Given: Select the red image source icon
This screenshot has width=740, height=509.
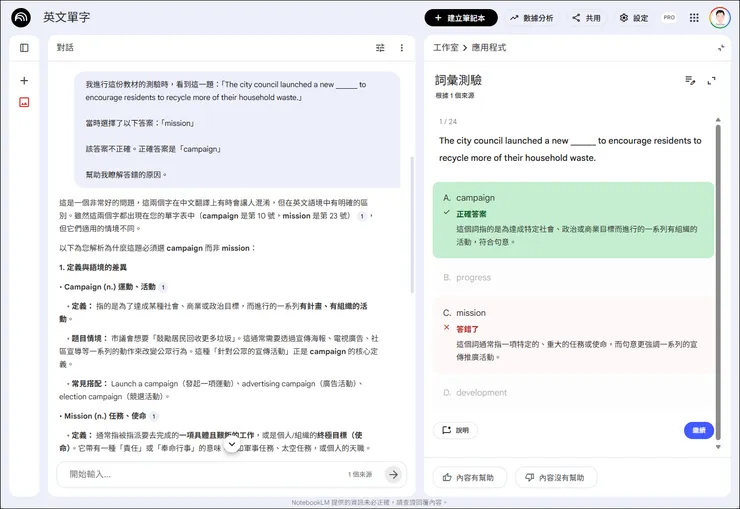Looking at the screenshot, I should click(24, 102).
